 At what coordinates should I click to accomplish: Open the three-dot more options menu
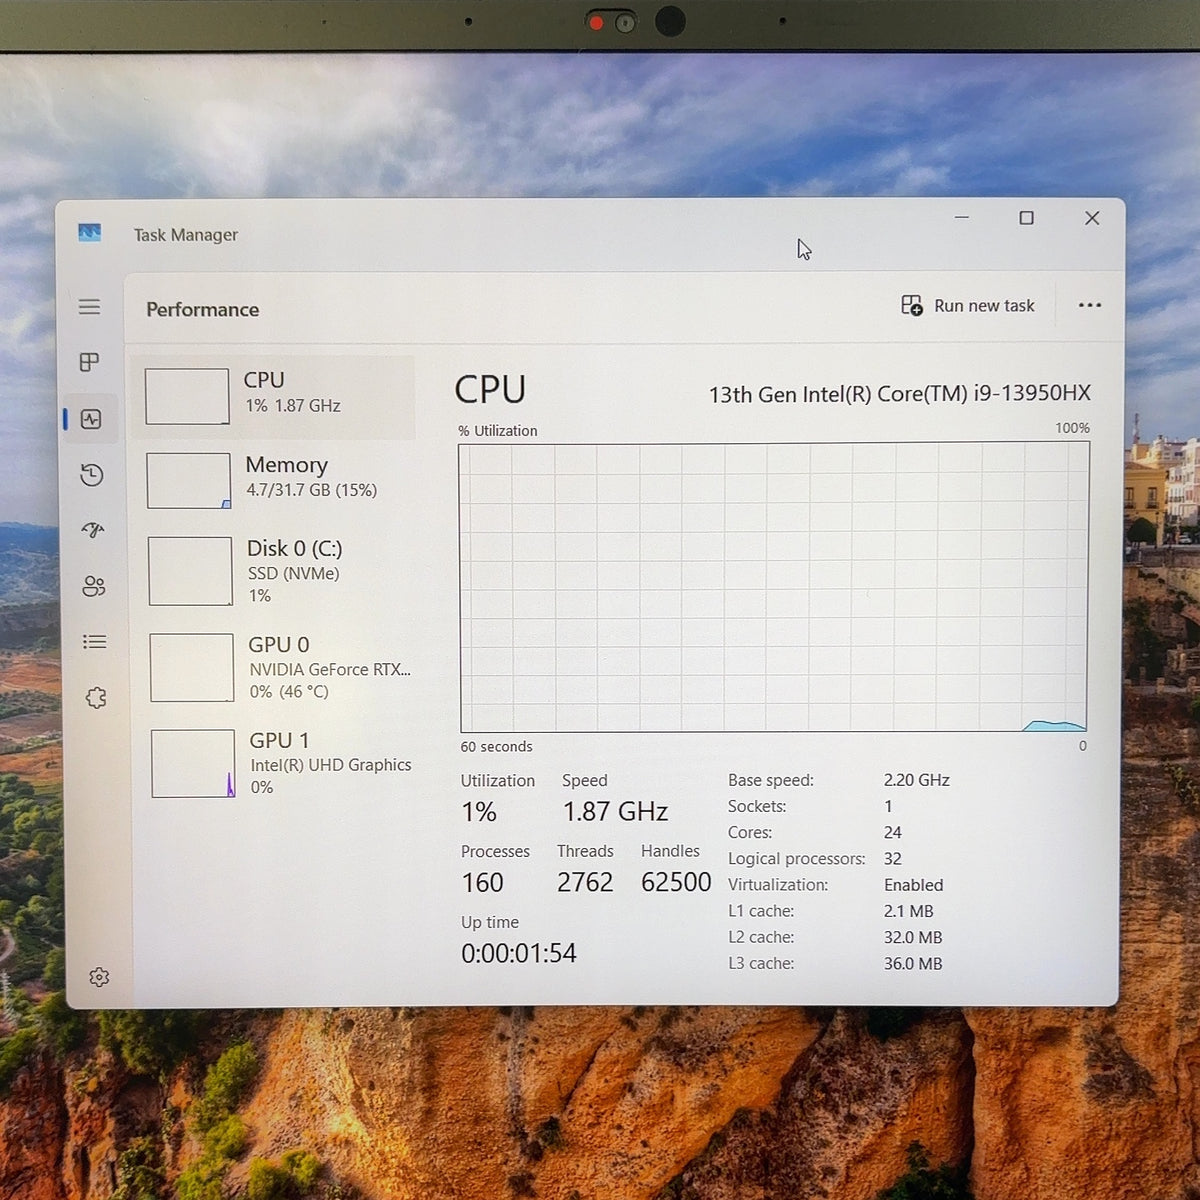(x=1090, y=305)
